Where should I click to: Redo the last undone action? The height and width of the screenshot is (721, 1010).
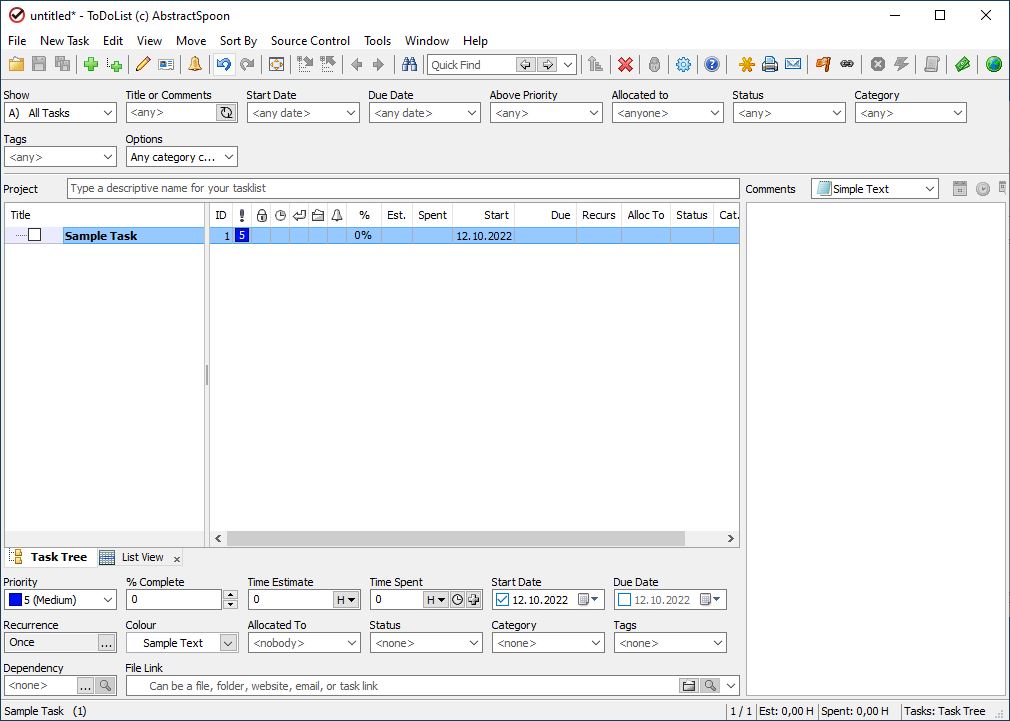[247, 64]
